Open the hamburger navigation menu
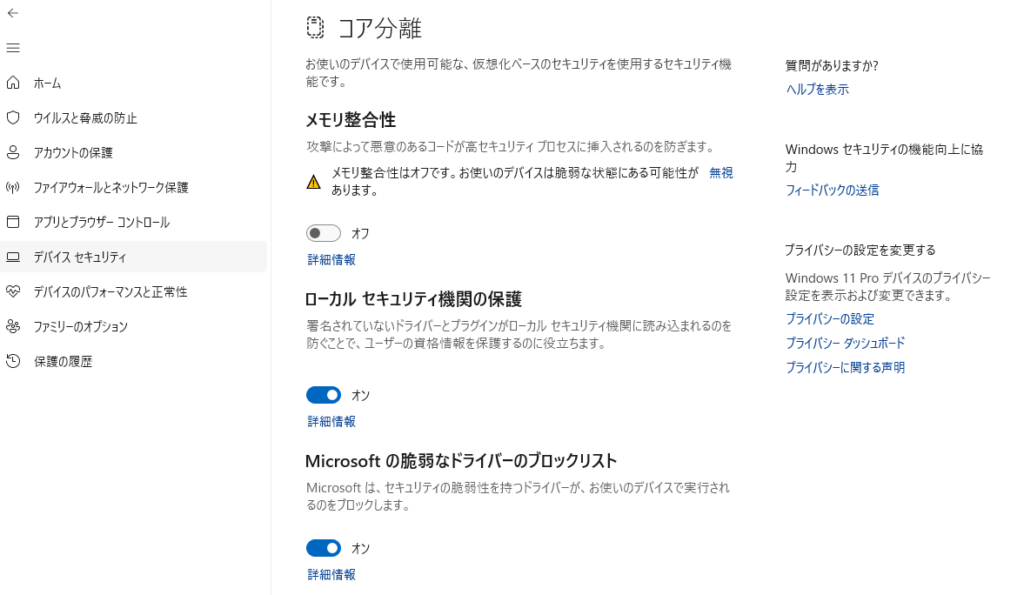This screenshot has height=595, width=1024. point(13,48)
